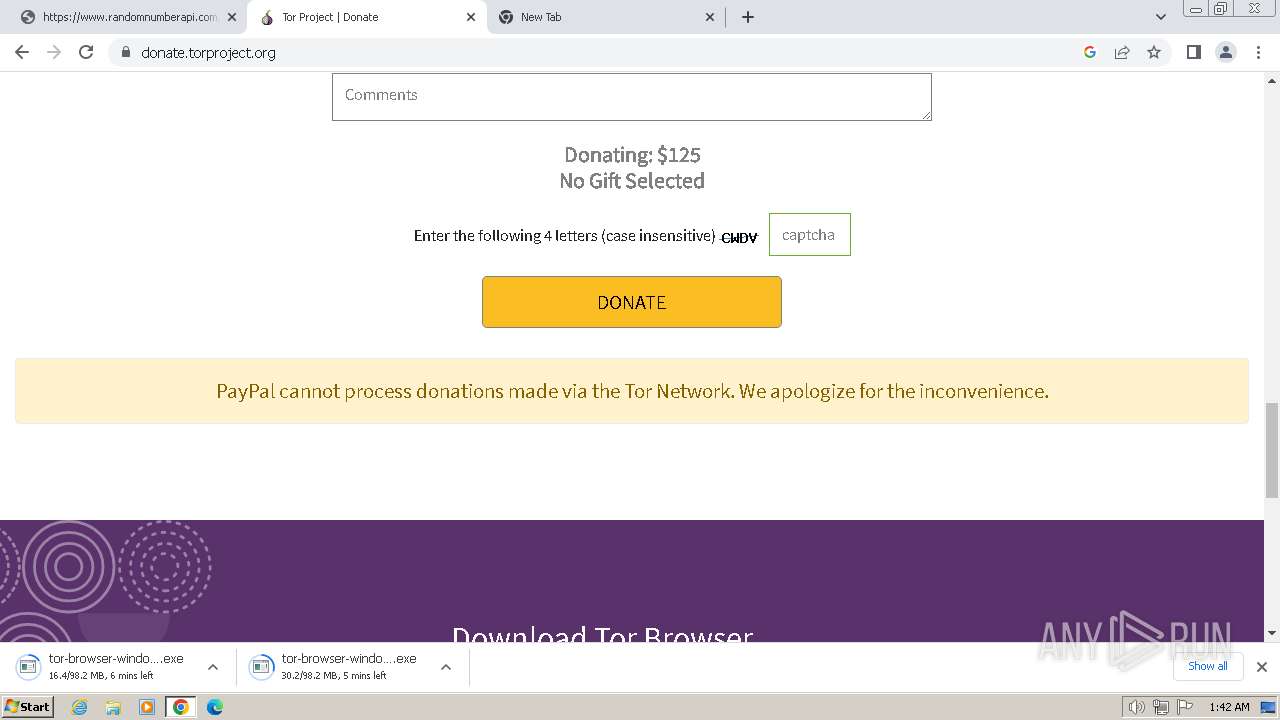This screenshot has height=720, width=1280.
Task: Open the Chrome profile avatar
Action: coord(1226,52)
